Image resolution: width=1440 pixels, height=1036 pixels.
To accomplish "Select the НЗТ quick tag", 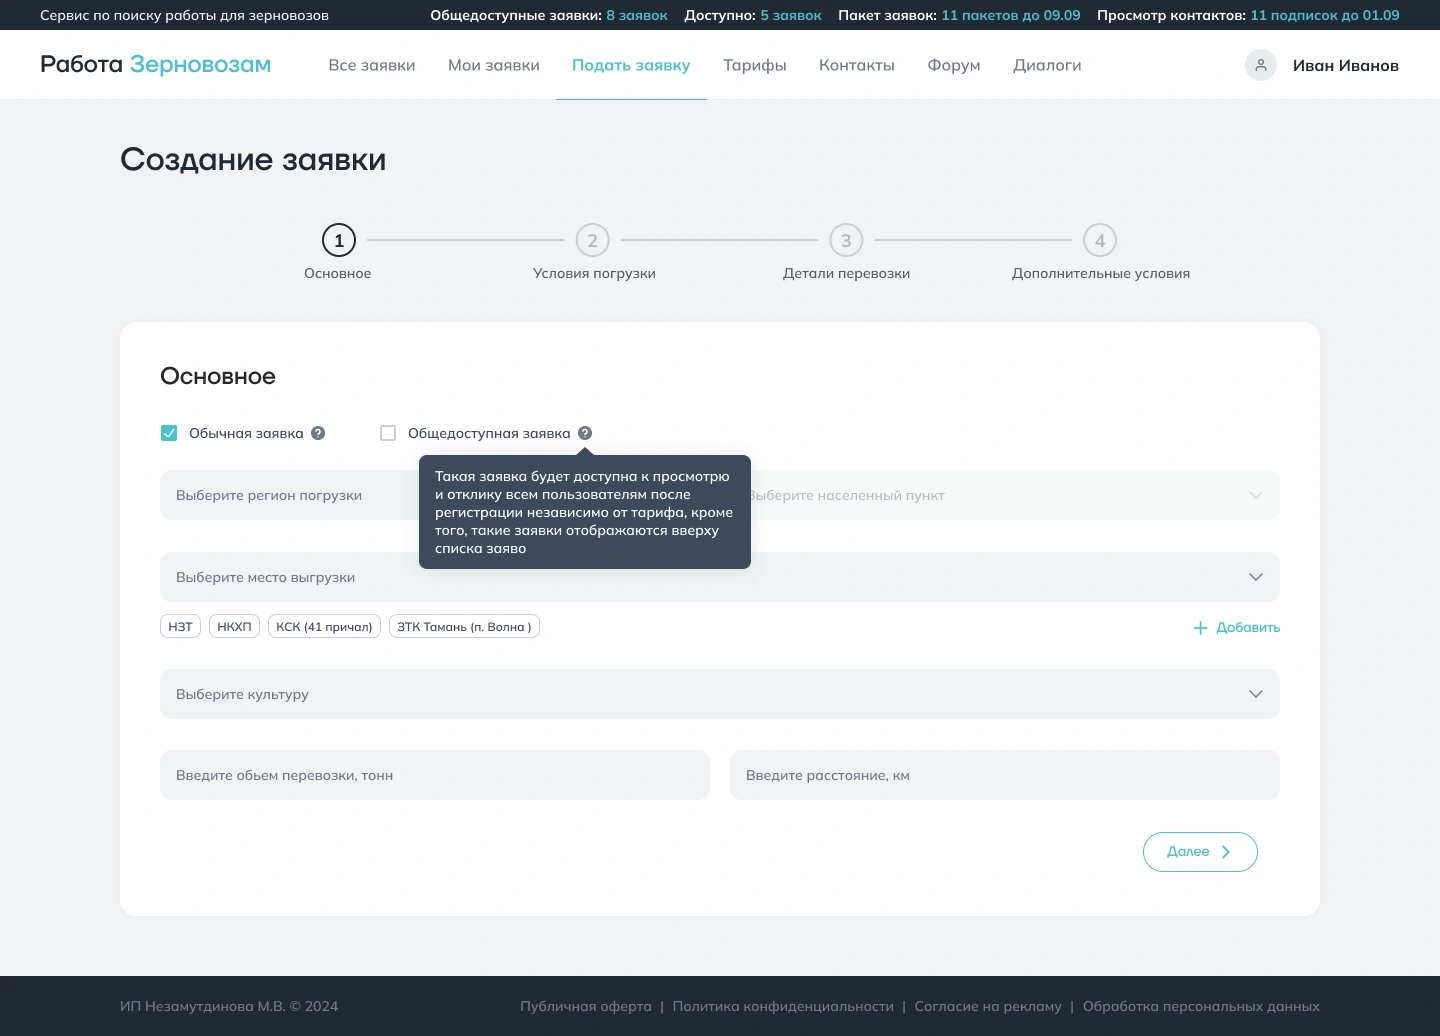I will 180,626.
